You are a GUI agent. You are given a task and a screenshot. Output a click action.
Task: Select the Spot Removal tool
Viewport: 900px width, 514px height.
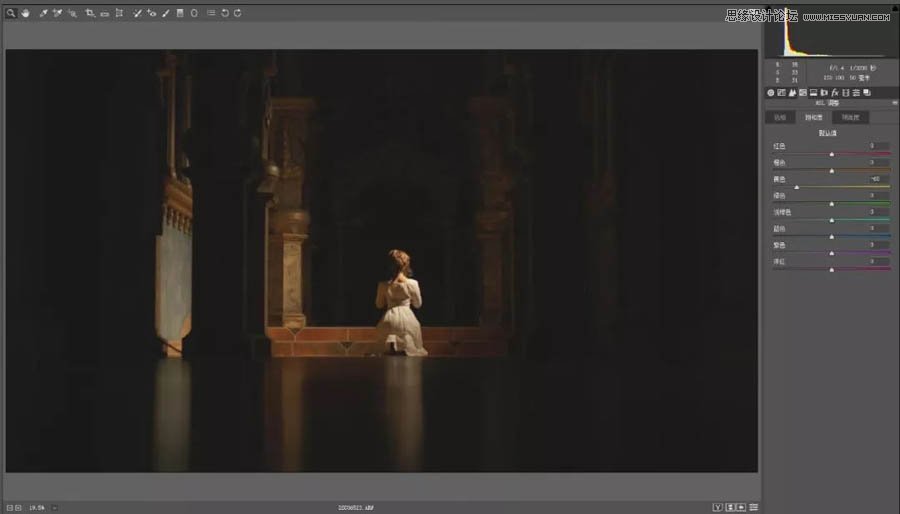pos(137,13)
